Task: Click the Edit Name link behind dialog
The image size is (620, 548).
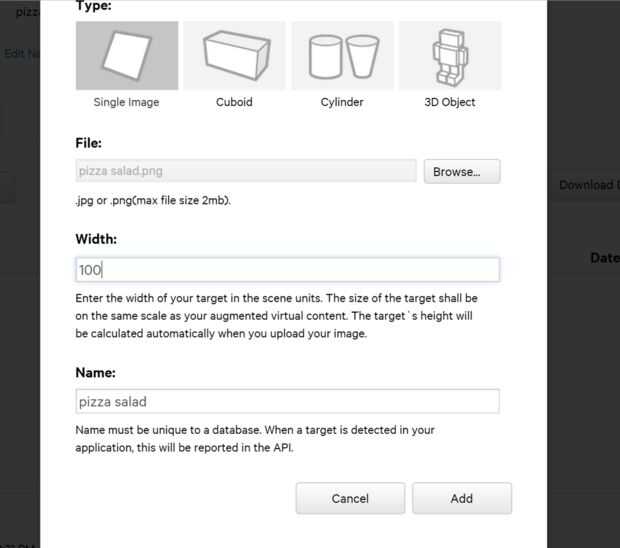Action: pyautogui.click(x=20, y=53)
